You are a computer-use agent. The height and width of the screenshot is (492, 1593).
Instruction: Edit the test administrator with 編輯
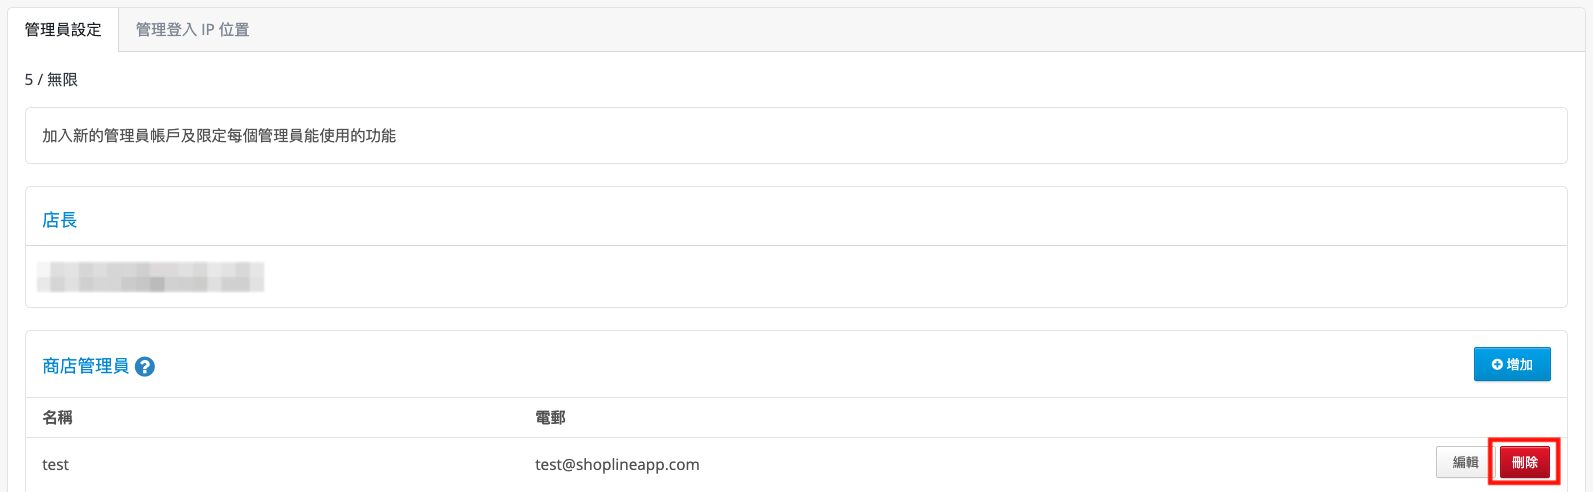pyautogui.click(x=1465, y=462)
